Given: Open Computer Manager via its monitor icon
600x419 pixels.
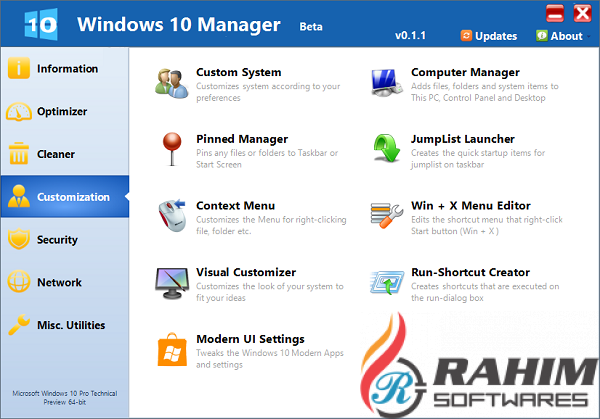Looking at the screenshot, I should 386,83.
